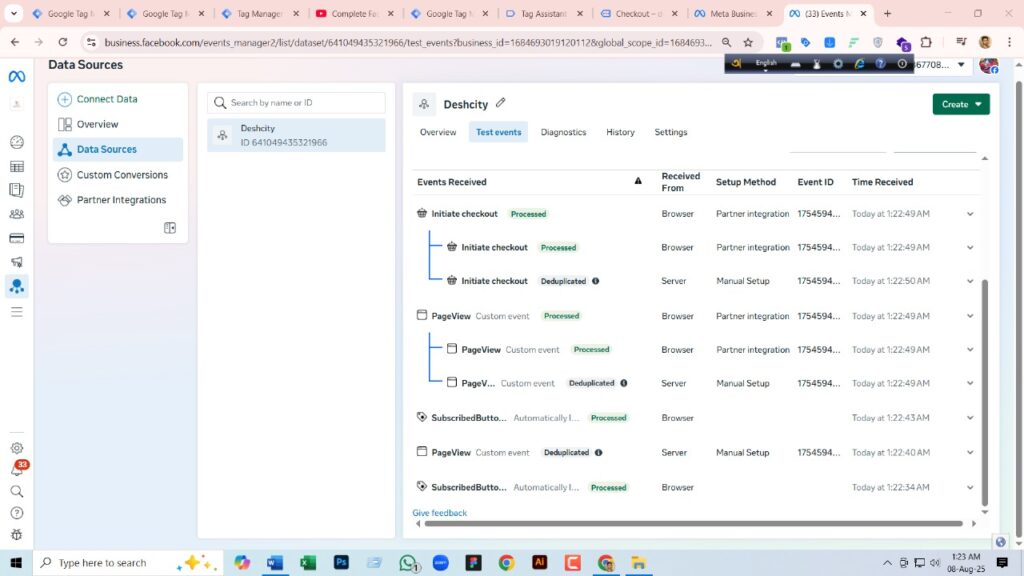Expand the top PageView Processed row
The height and width of the screenshot is (576, 1024).
click(x=970, y=316)
